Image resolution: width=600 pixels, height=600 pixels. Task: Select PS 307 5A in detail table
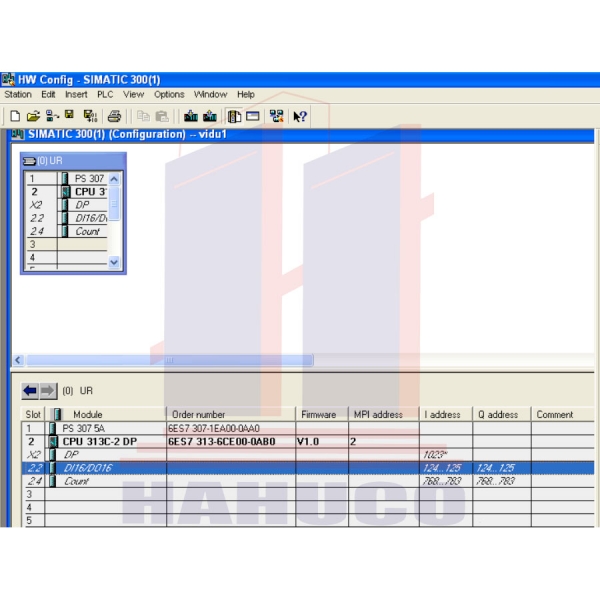[x=83, y=428]
